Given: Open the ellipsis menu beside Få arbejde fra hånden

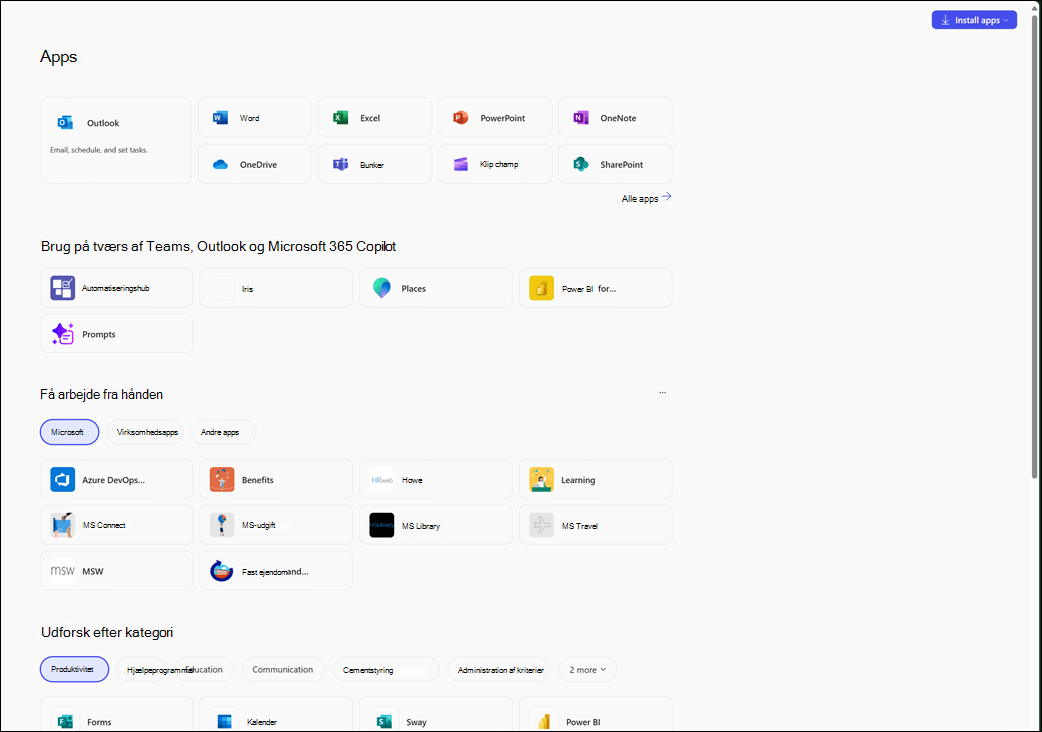Looking at the screenshot, I should (x=663, y=393).
